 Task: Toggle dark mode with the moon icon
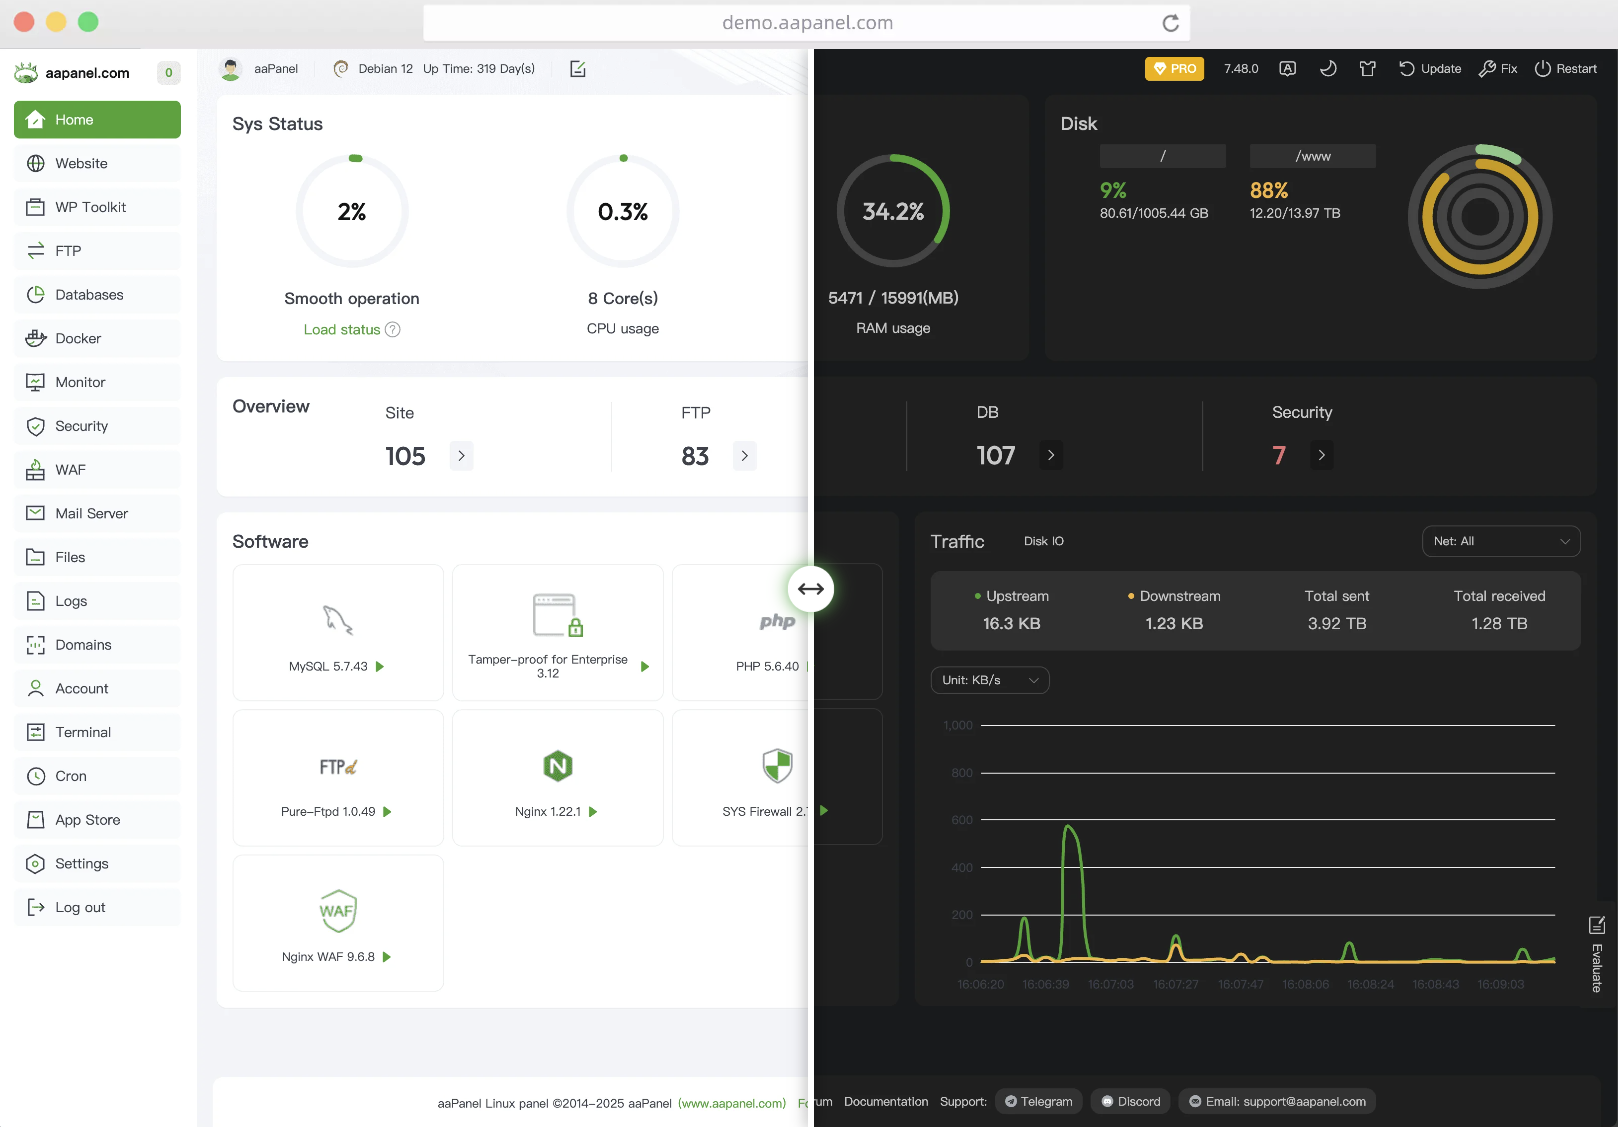pos(1328,69)
